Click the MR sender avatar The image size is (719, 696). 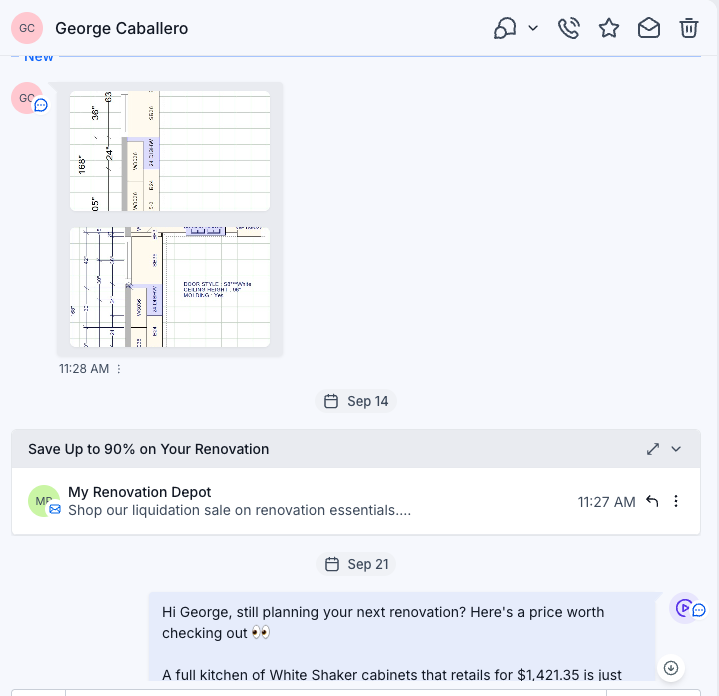click(x=44, y=501)
